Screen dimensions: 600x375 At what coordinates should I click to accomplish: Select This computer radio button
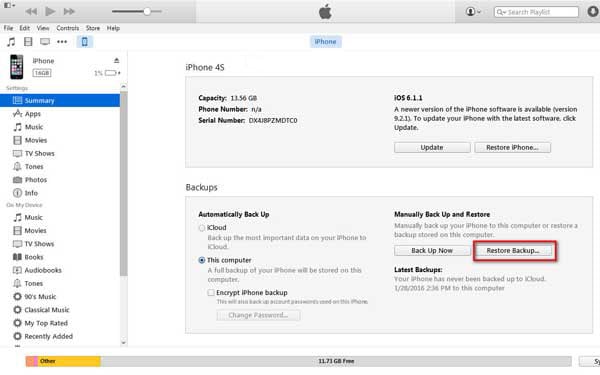point(202,260)
